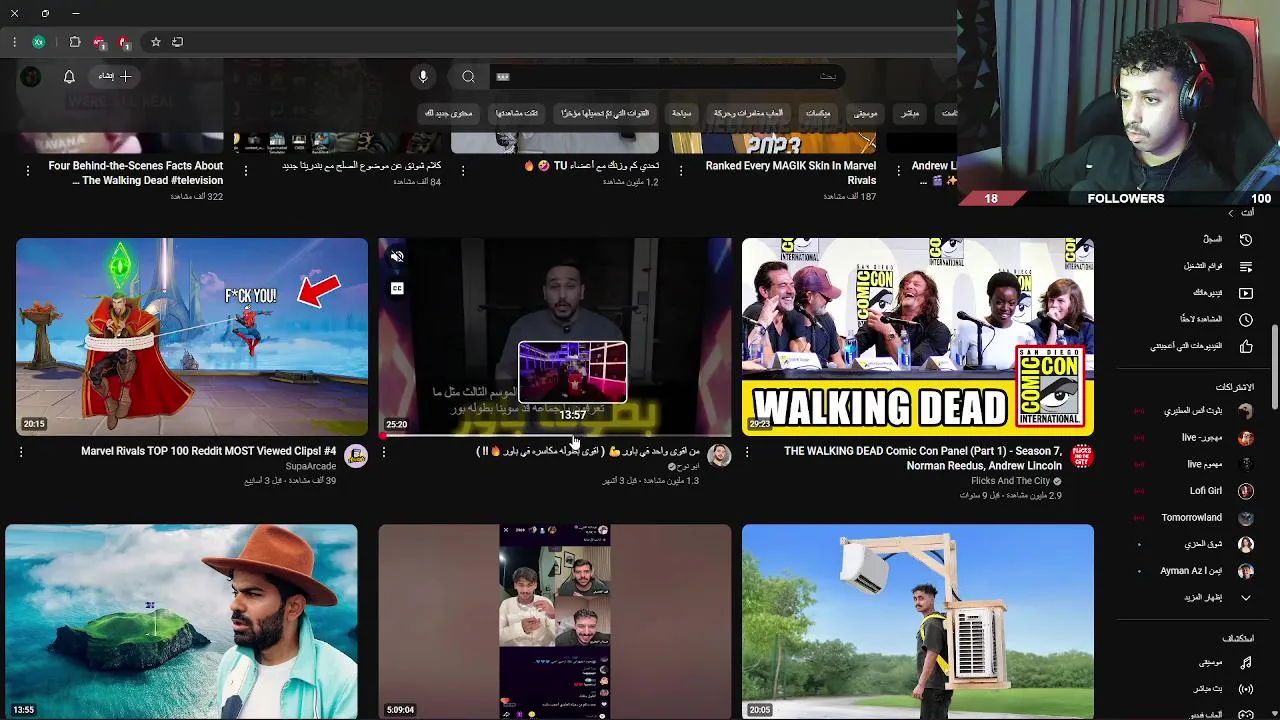Open Lofi Girl channel avatar
The image size is (1280, 720).
1245,491
